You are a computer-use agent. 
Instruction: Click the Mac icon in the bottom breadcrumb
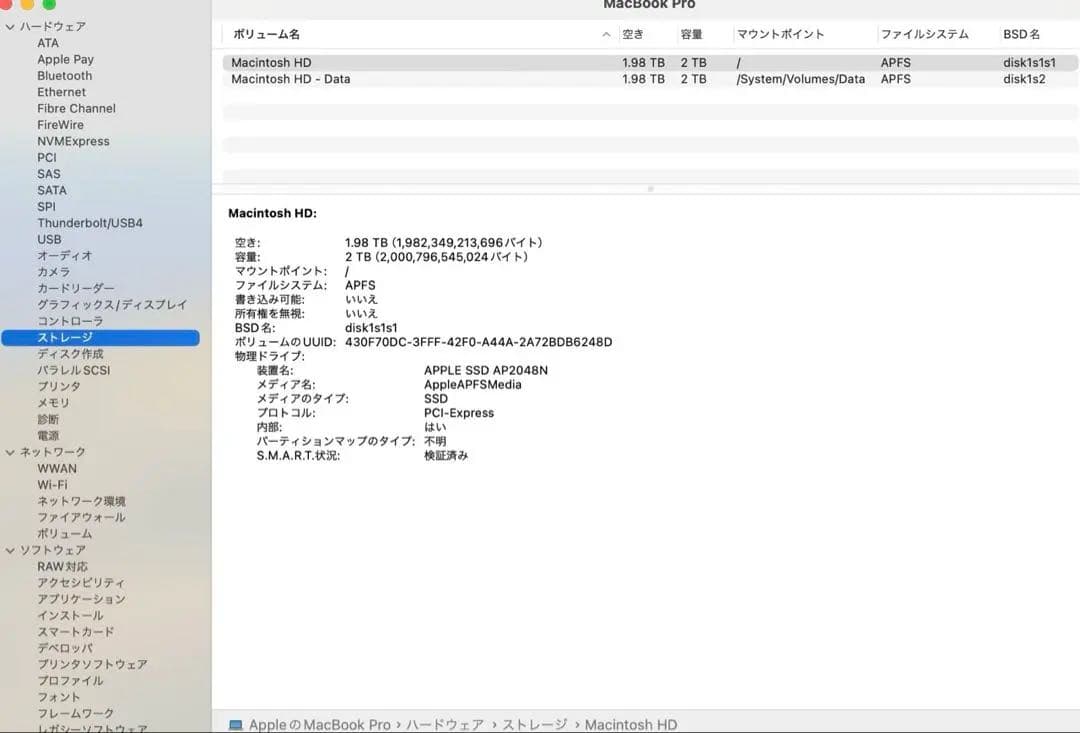coord(235,724)
